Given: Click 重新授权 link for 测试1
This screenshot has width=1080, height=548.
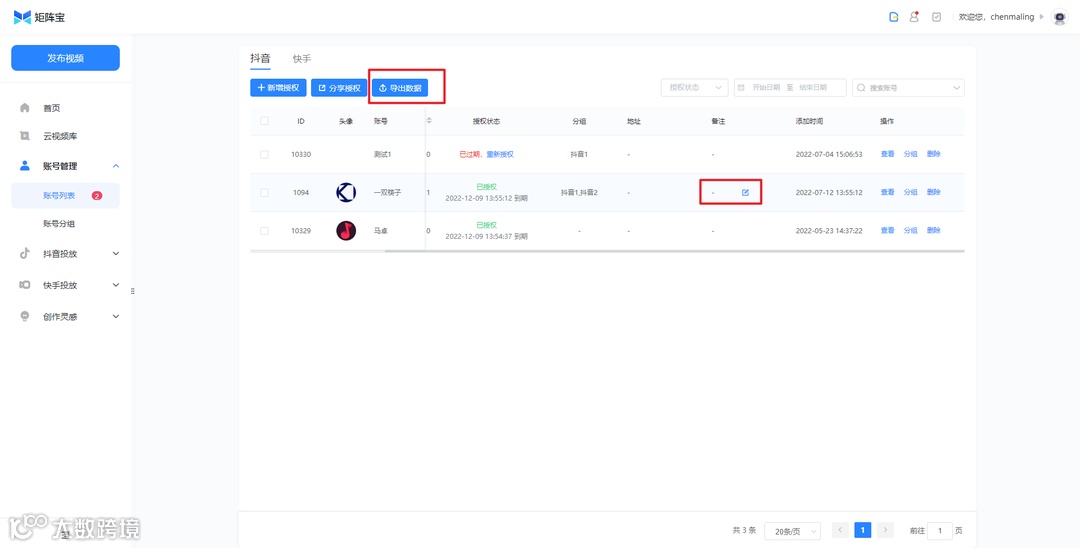Looking at the screenshot, I should coord(500,154).
